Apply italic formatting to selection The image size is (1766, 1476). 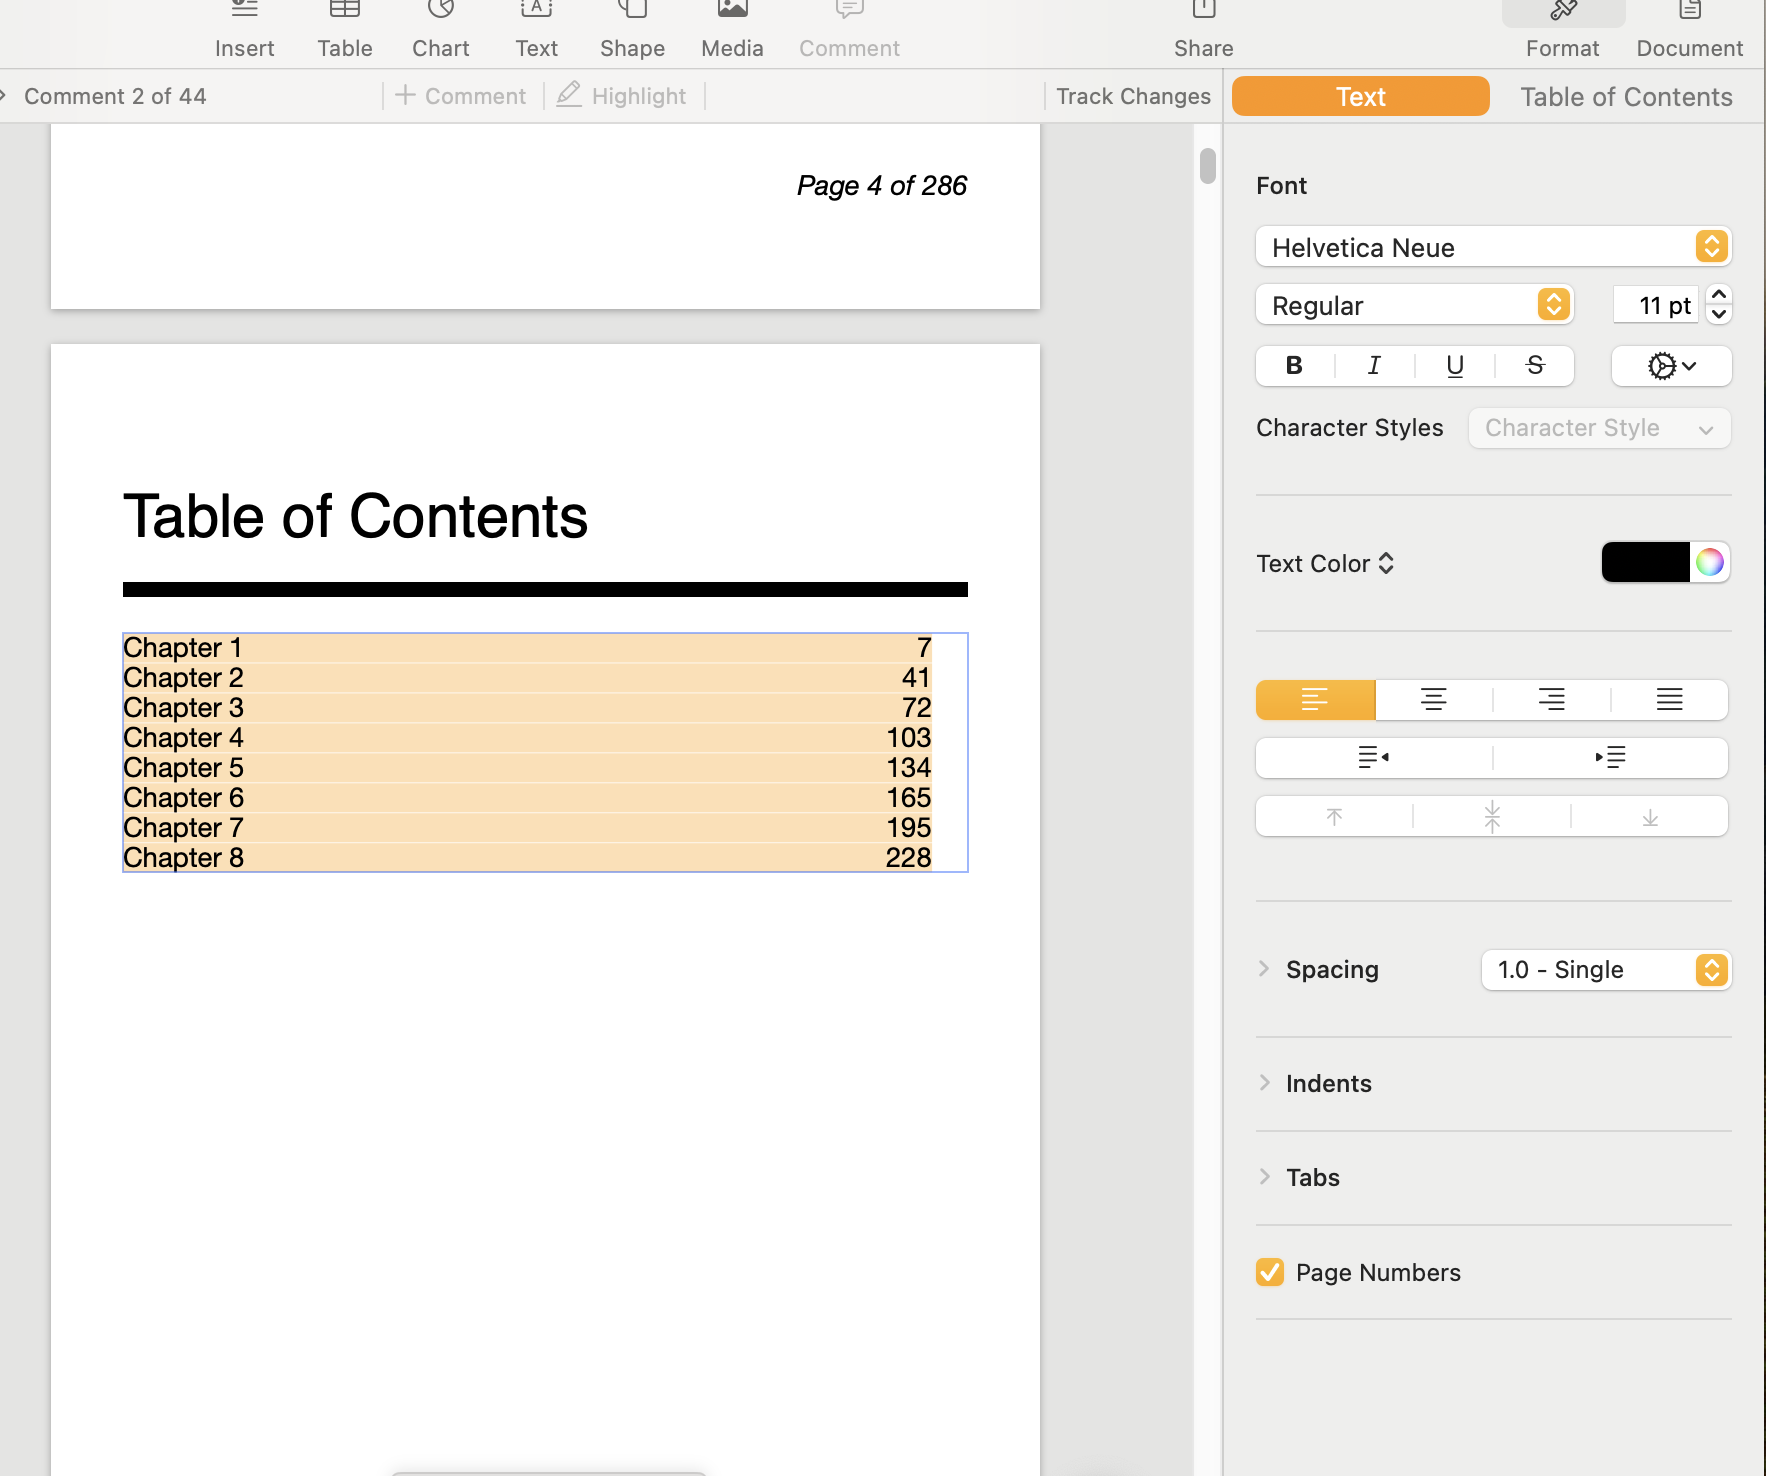pos(1375,366)
